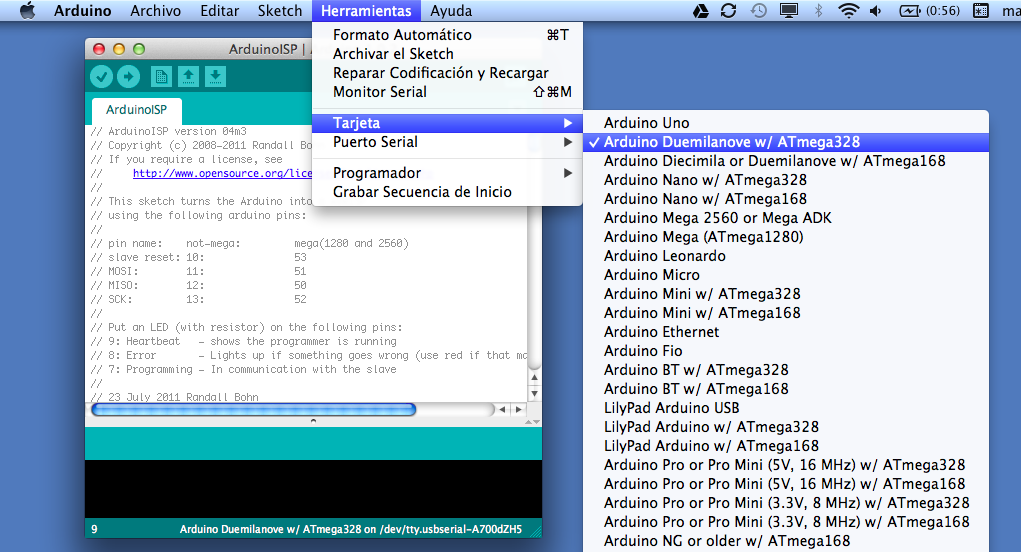Screen dimensions: 1021x552
Task: Click the horizontal scrollbar thumb in editor
Action: pos(254,409)
